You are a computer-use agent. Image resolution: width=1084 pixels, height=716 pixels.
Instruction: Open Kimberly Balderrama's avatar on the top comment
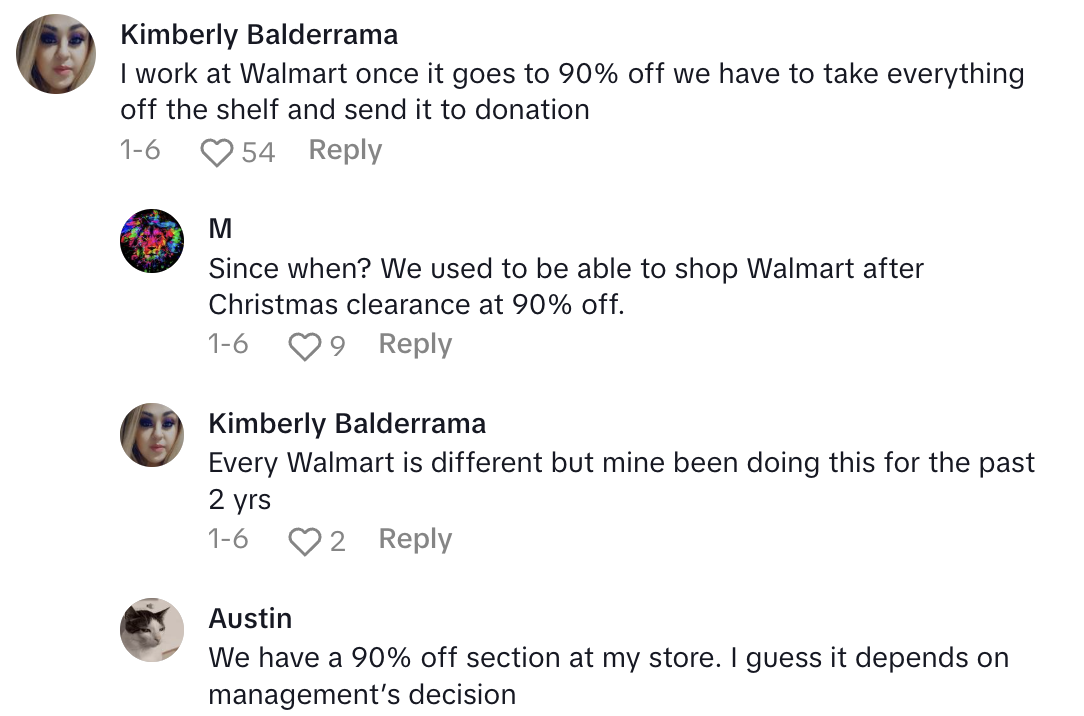point(57,54)
